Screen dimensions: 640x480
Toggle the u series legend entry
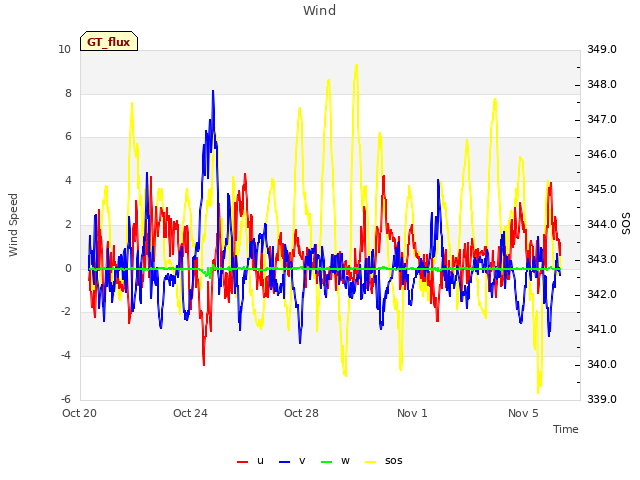click(251, 461)
